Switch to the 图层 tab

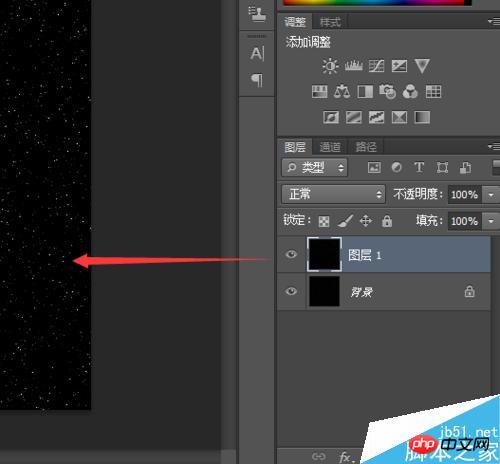(295, 147)
